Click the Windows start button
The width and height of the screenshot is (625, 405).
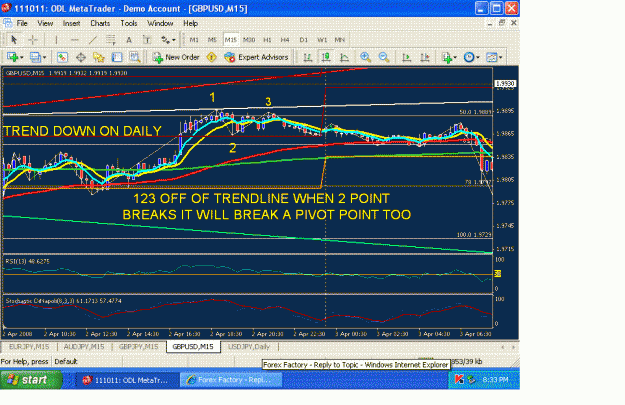coord(31,380)
